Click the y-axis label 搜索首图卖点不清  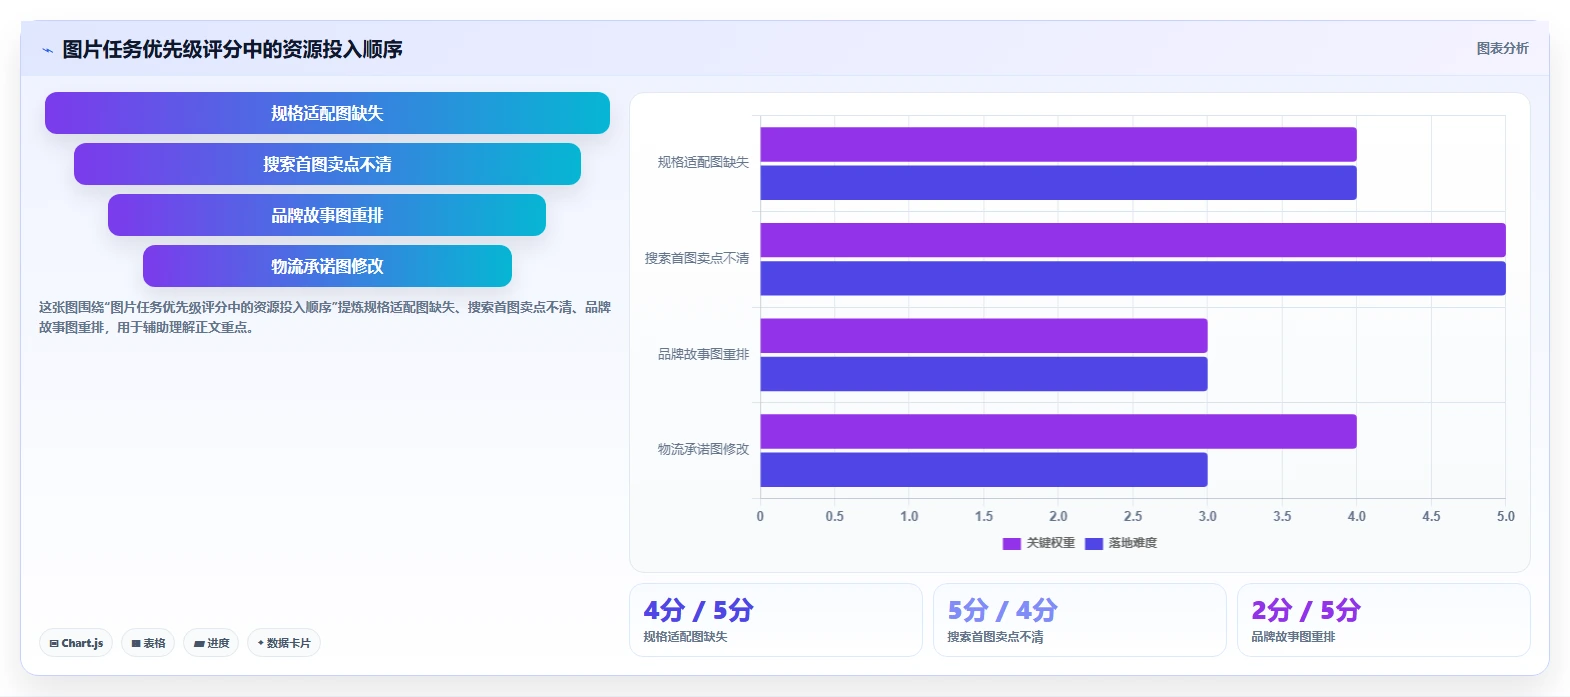[697, 258]
